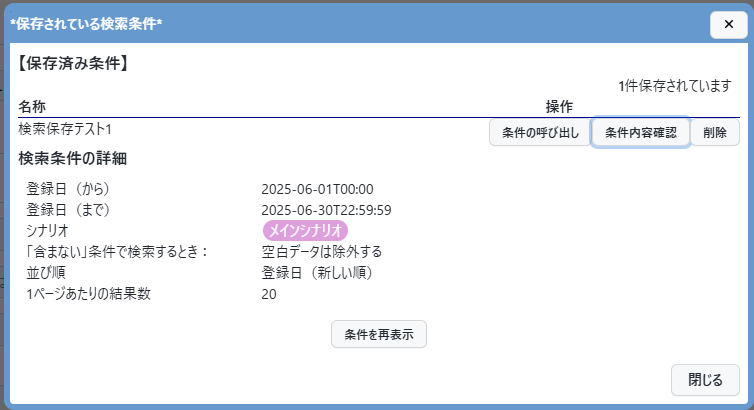Click the 操作 column header
This screenshot has height=410, width=754.
[x=558, y=107]
